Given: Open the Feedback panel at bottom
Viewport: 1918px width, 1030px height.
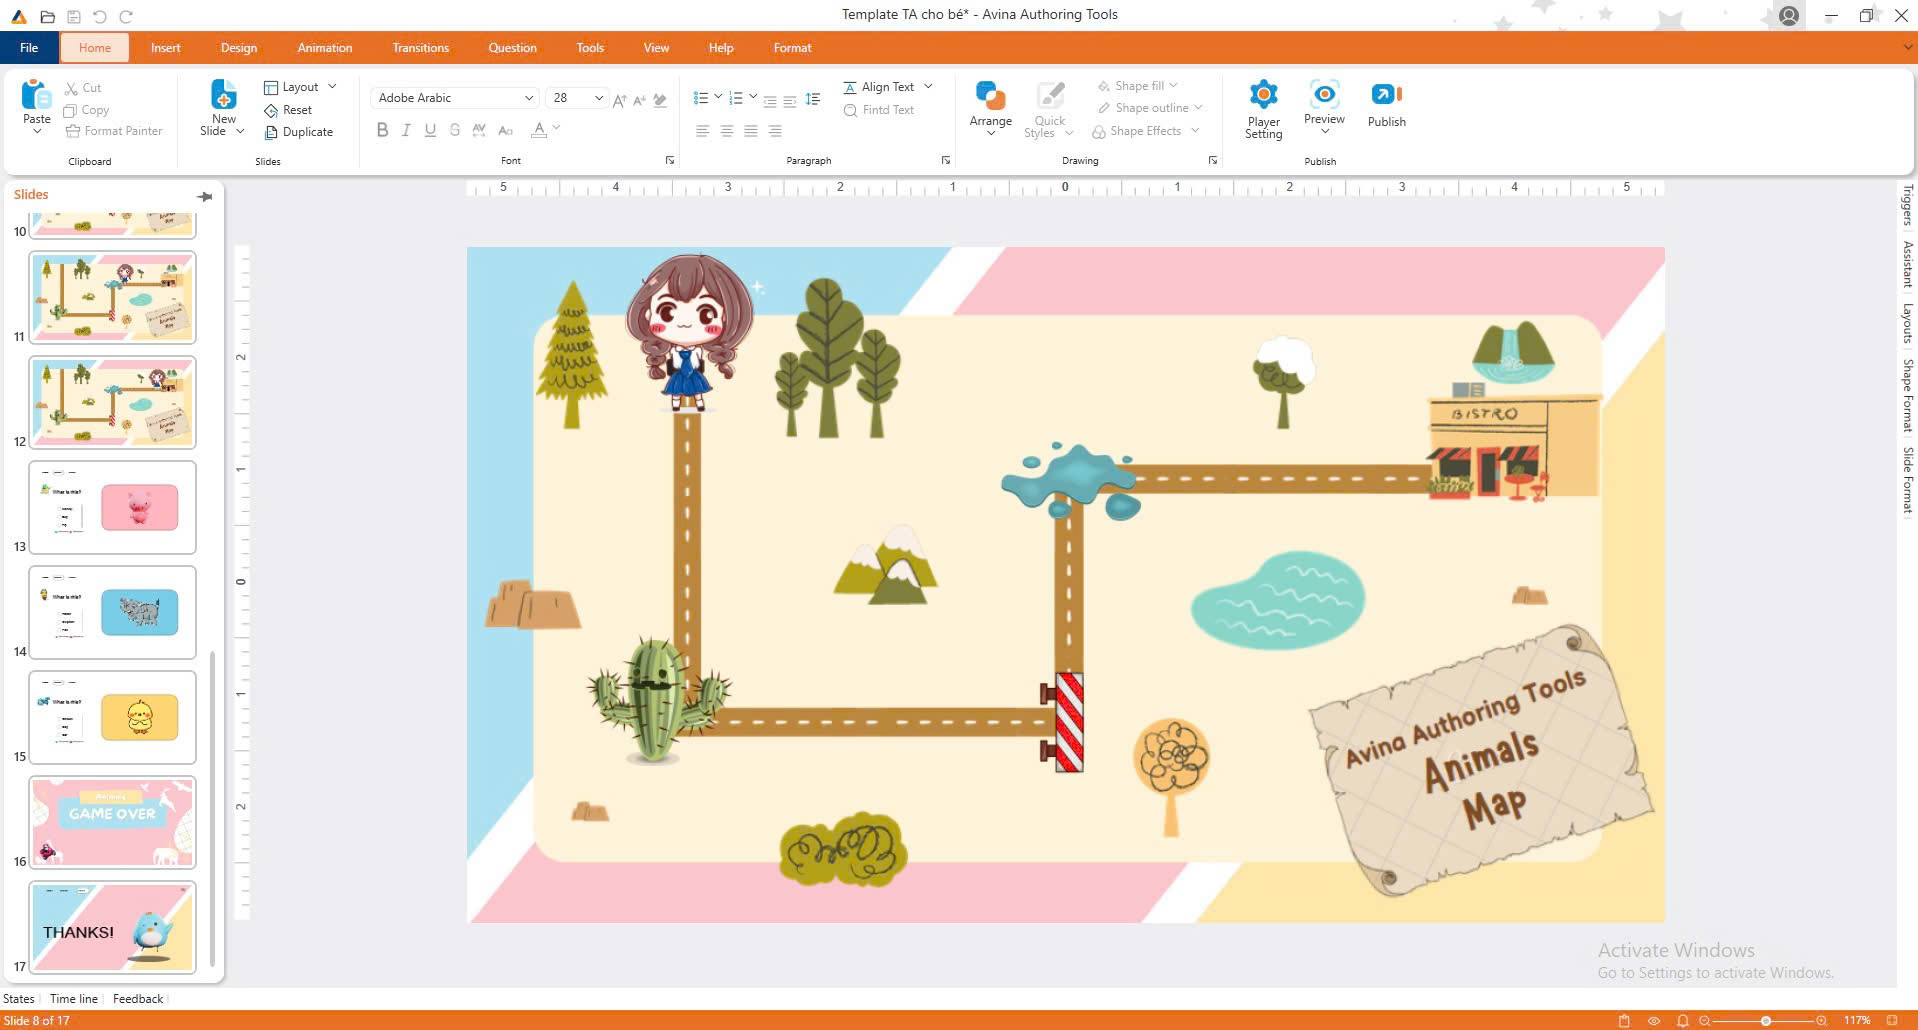Looking at the screenshot, I should [x=138, y=998].
